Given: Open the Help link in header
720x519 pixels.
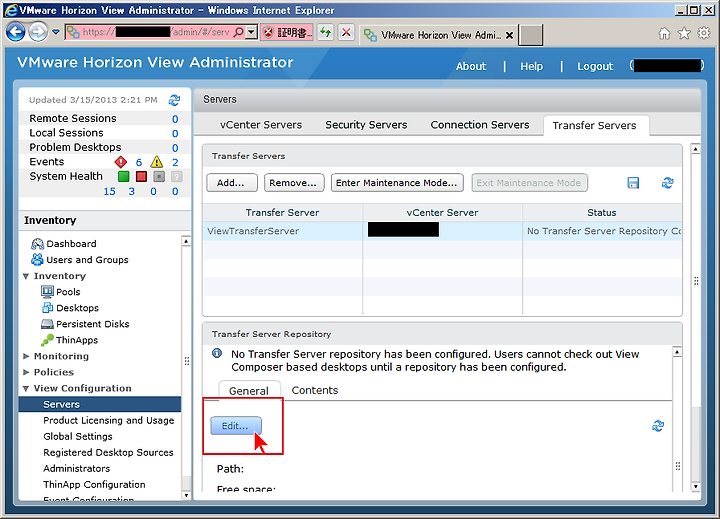Looking at the screenshot, I should pyautogui.click(x=531, y=66).
